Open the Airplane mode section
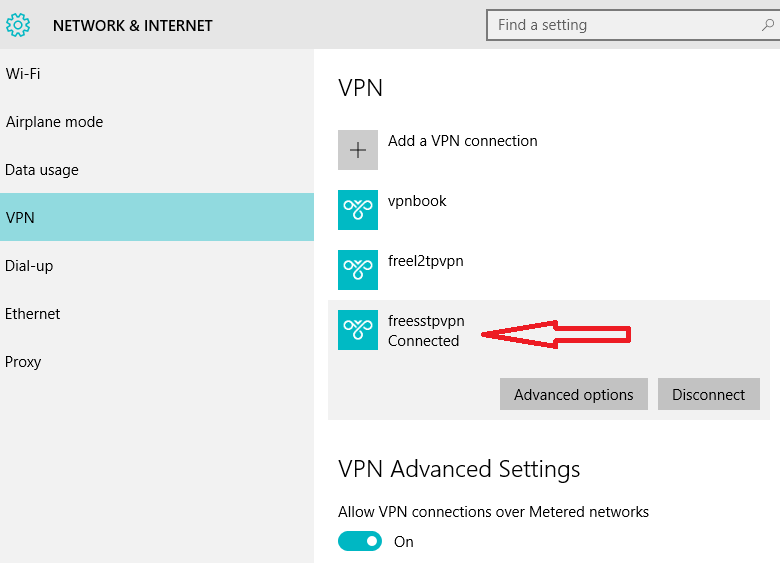The width and height of the screenshot is (780, 563). pyautogui.click(x=54, y=122)
